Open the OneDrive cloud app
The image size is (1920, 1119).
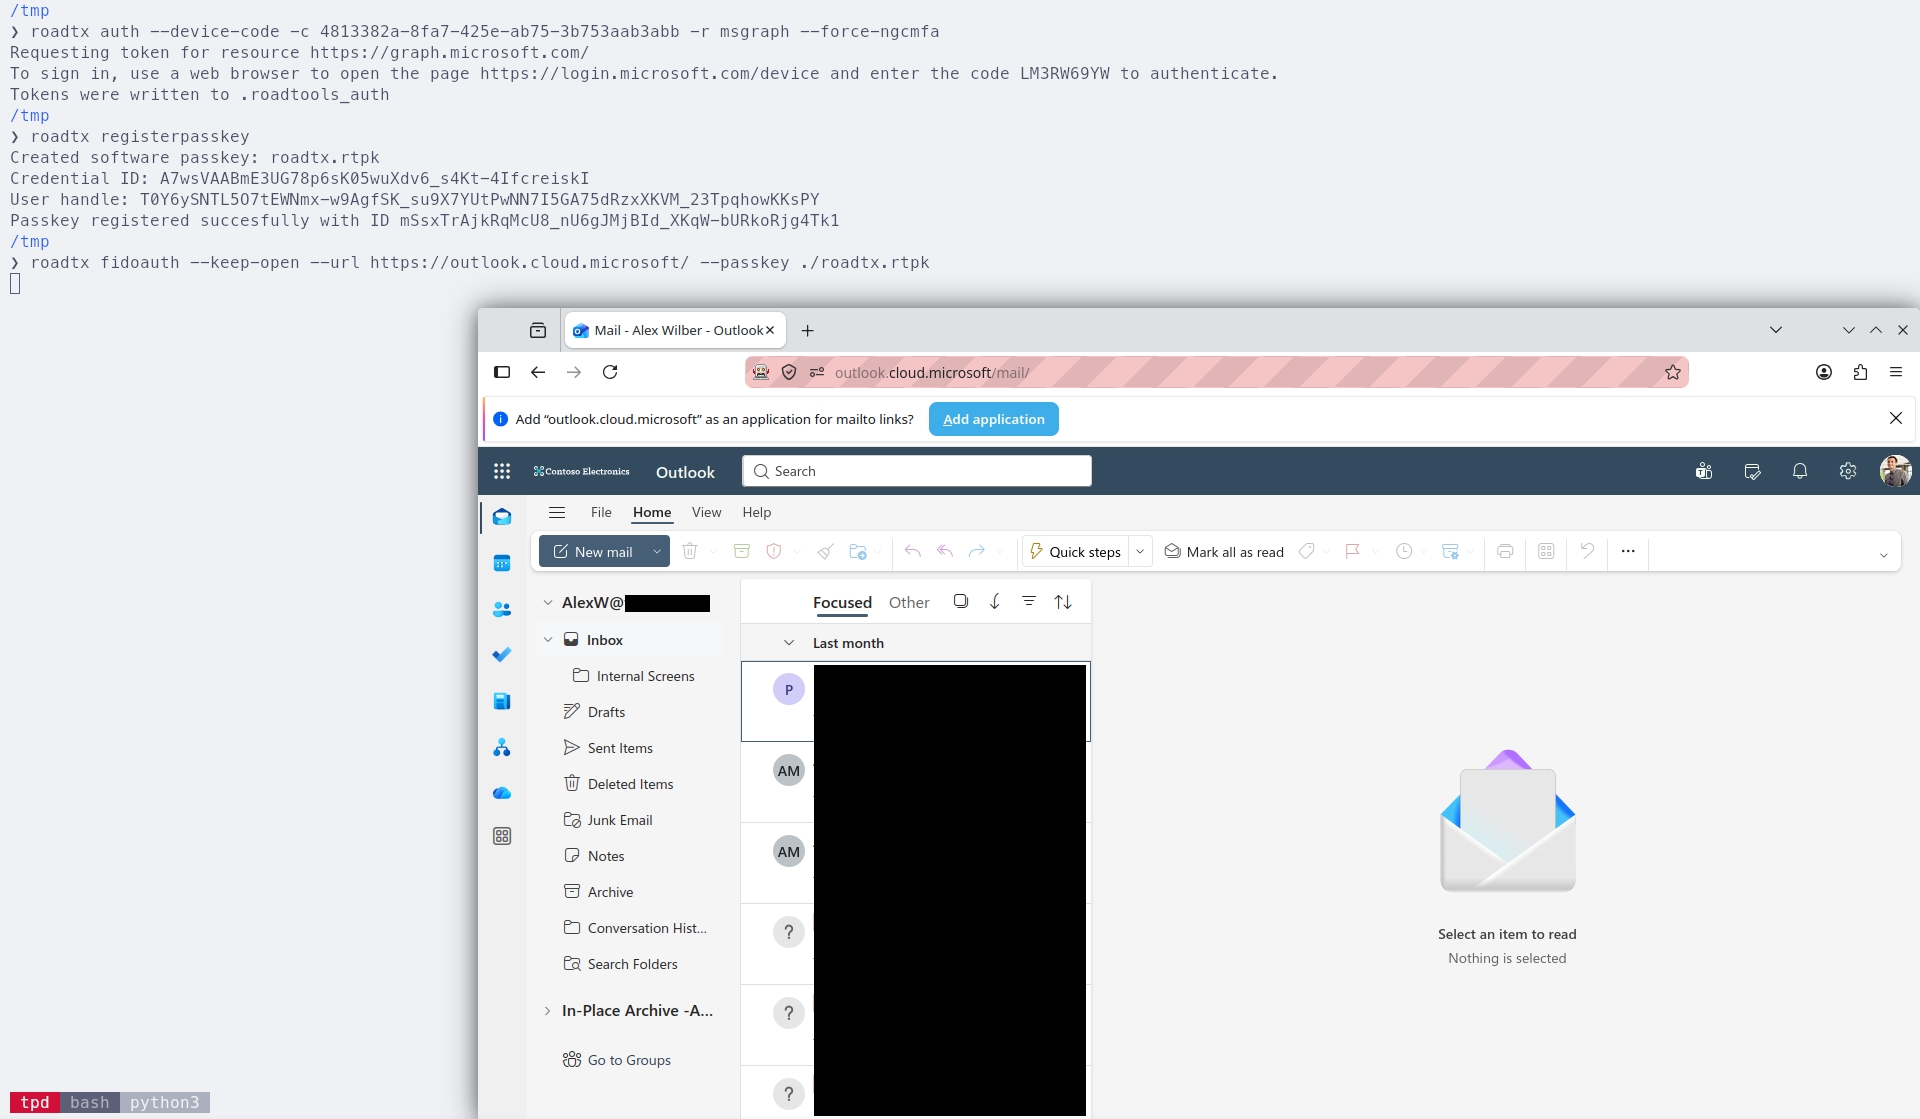[x=502, y=793]
